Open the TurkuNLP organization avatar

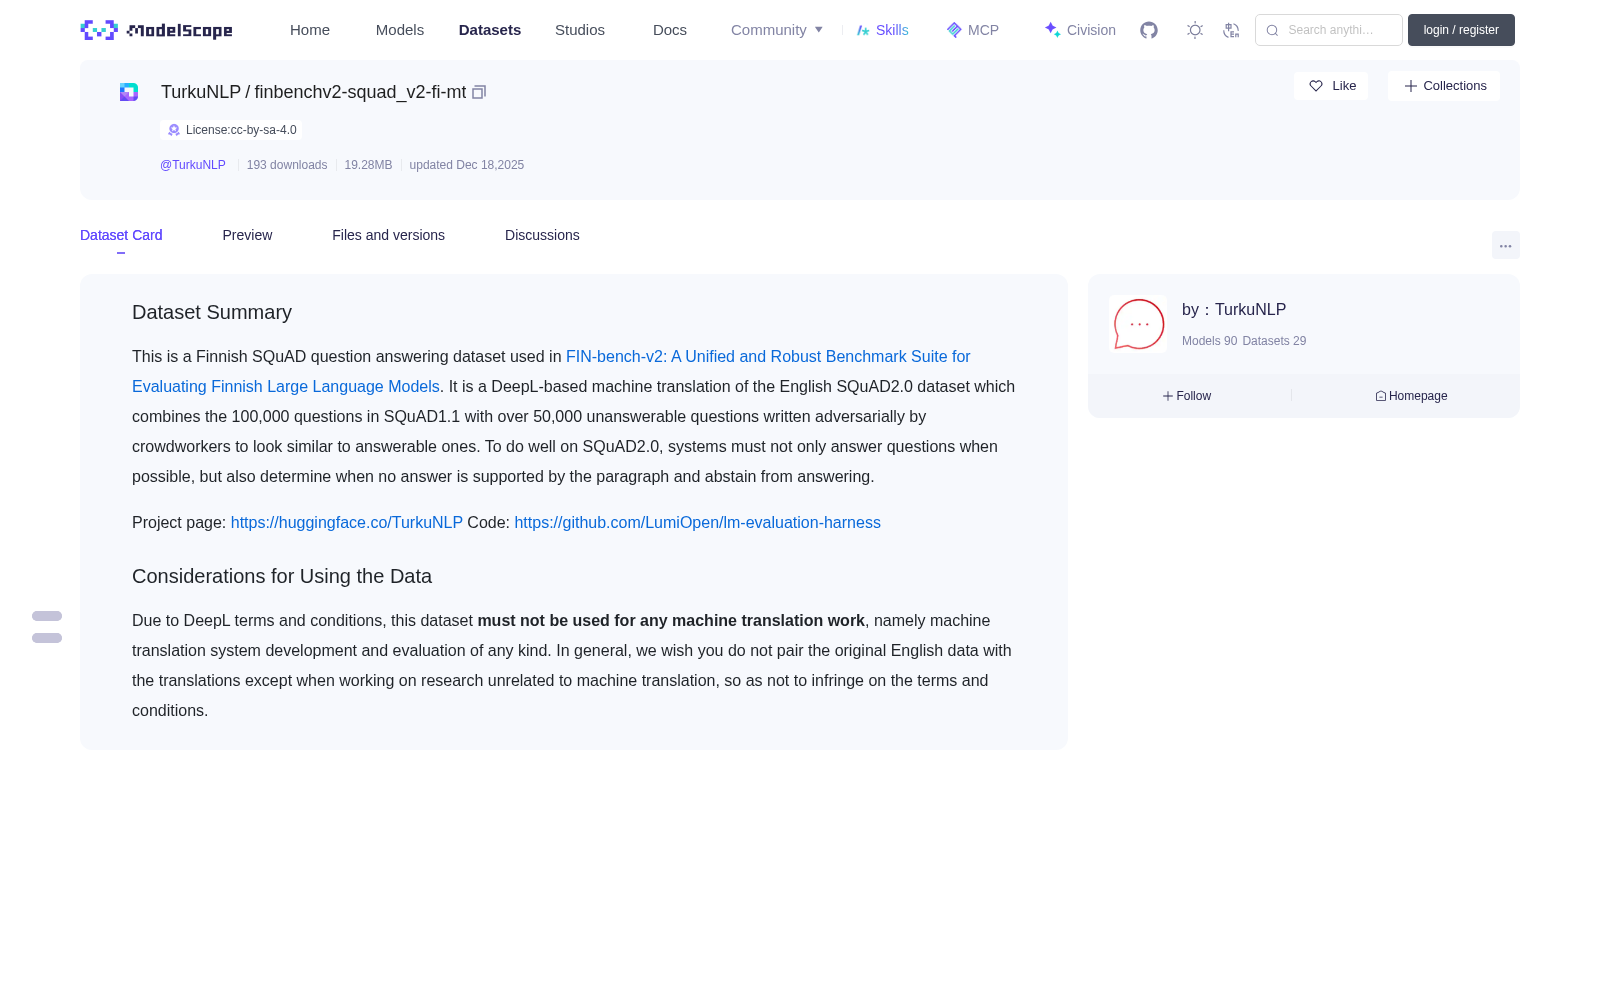click(x=1138, y=324)
